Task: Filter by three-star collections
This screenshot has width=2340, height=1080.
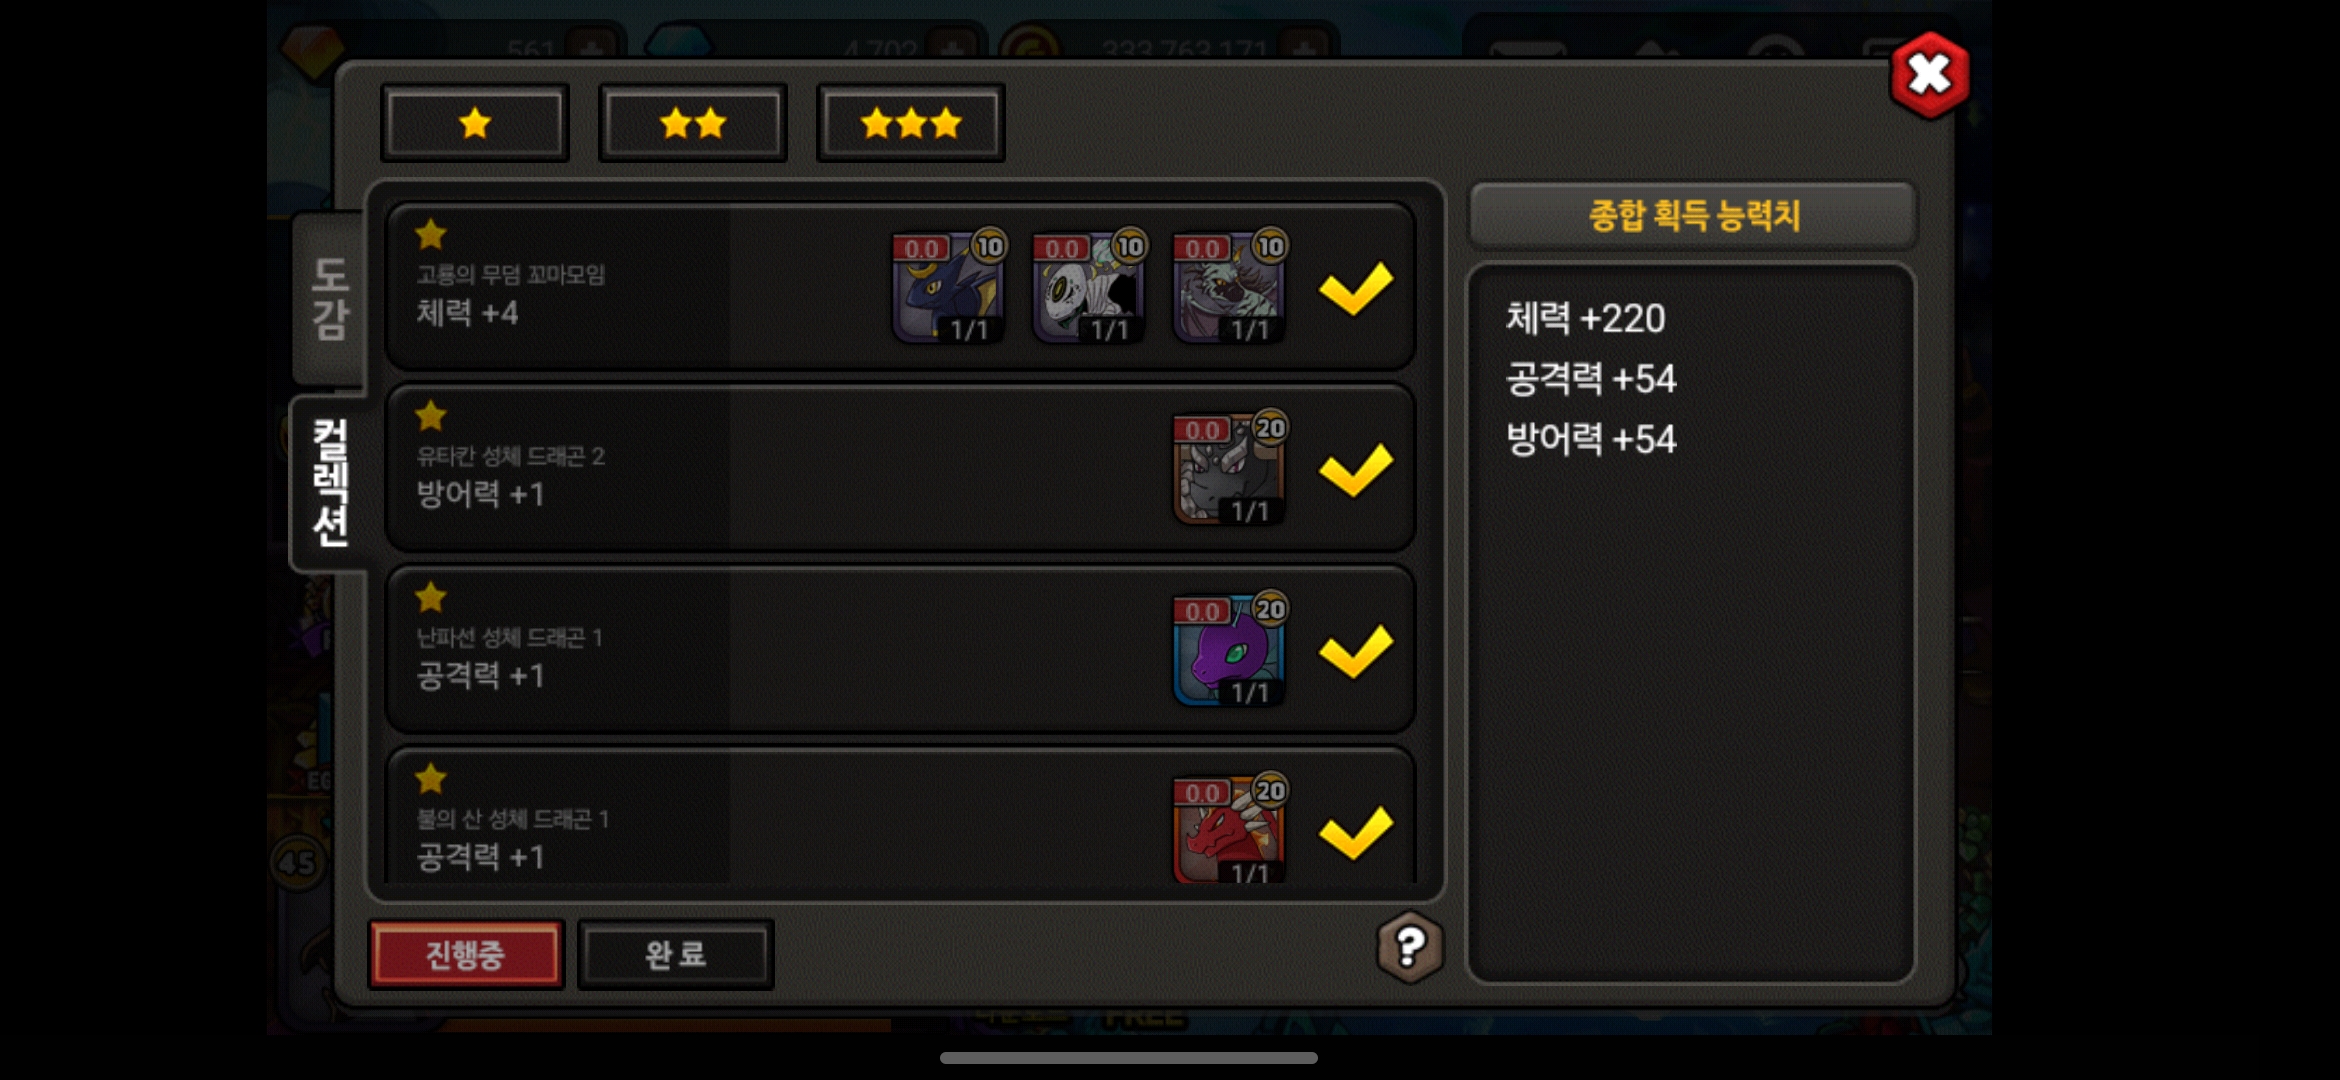Action: pyautogui.click(x=911, y=123)
